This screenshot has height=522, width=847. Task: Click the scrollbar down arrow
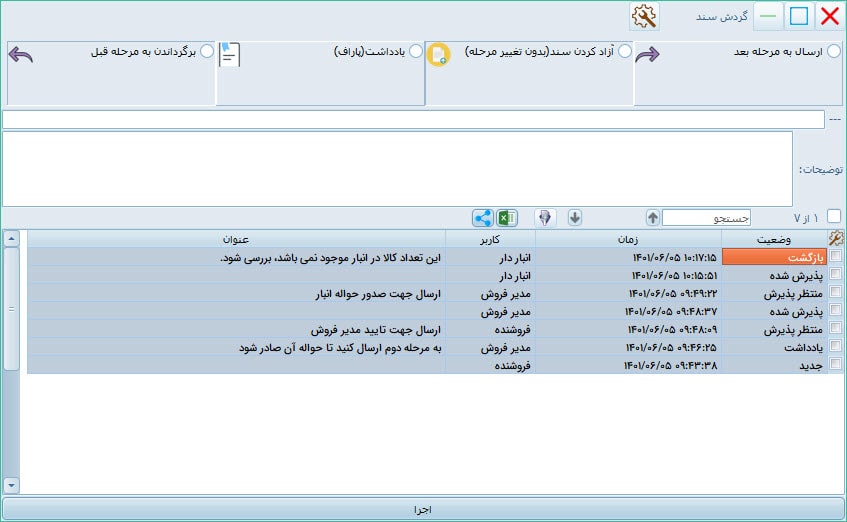[x=11, y=485]
